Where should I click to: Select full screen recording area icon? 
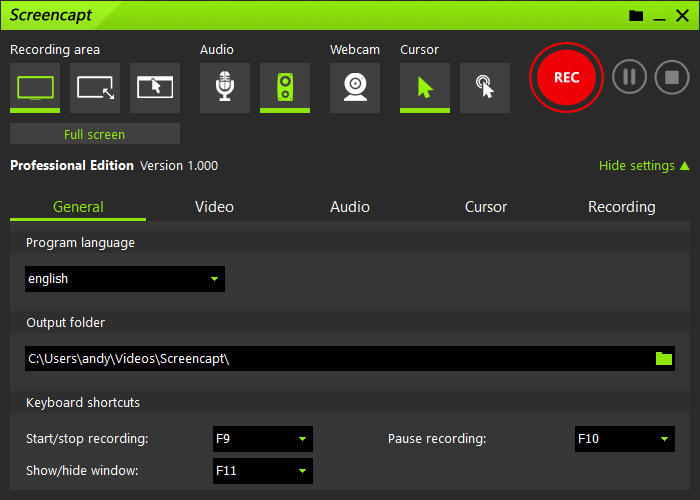35,88
